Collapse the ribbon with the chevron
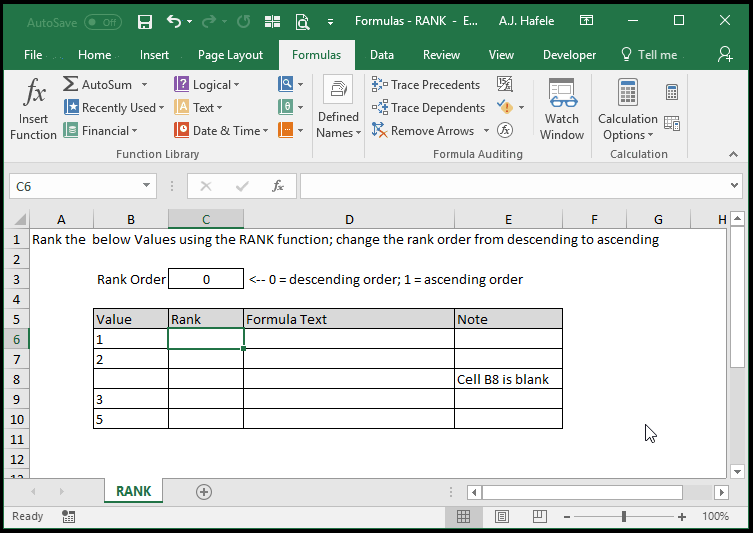Image resolution: width=753 pixels, height=533 pixels. click(x=733, y=154)
